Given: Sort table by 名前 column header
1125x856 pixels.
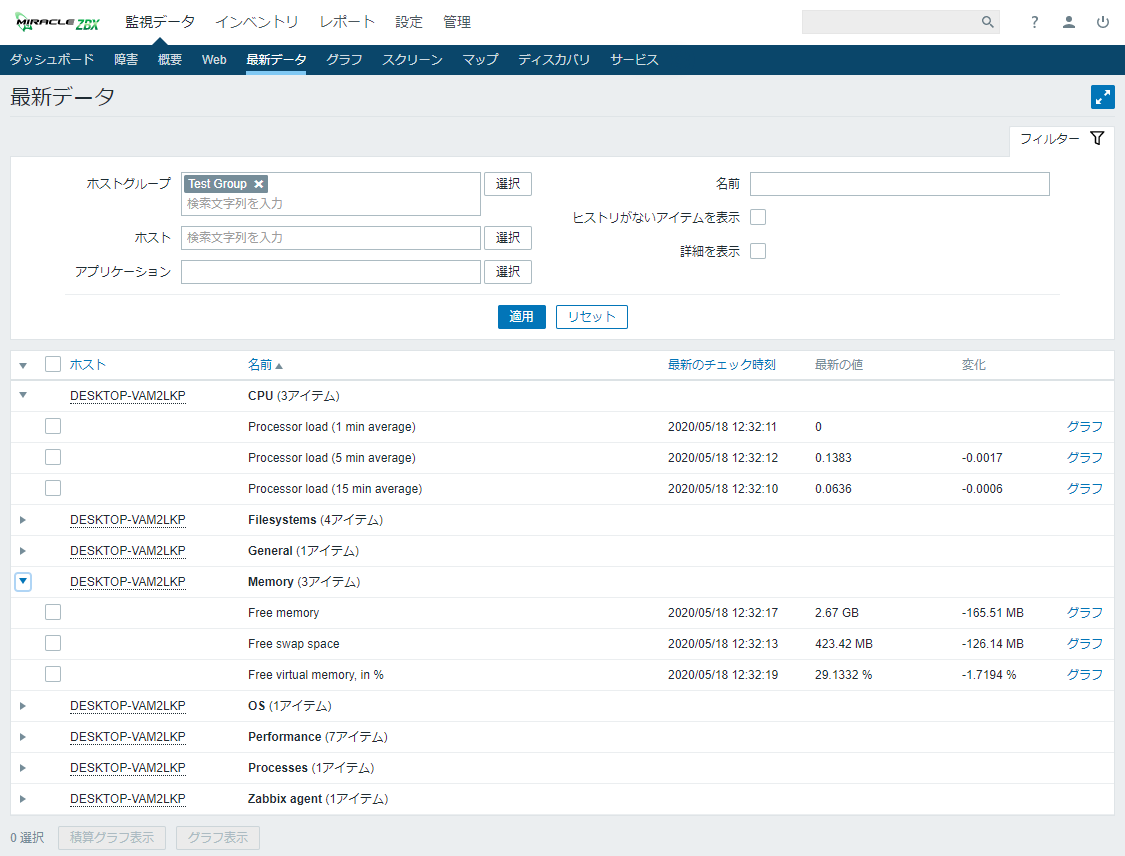Looking at the screenshot, I should click(x=260, y=365).
